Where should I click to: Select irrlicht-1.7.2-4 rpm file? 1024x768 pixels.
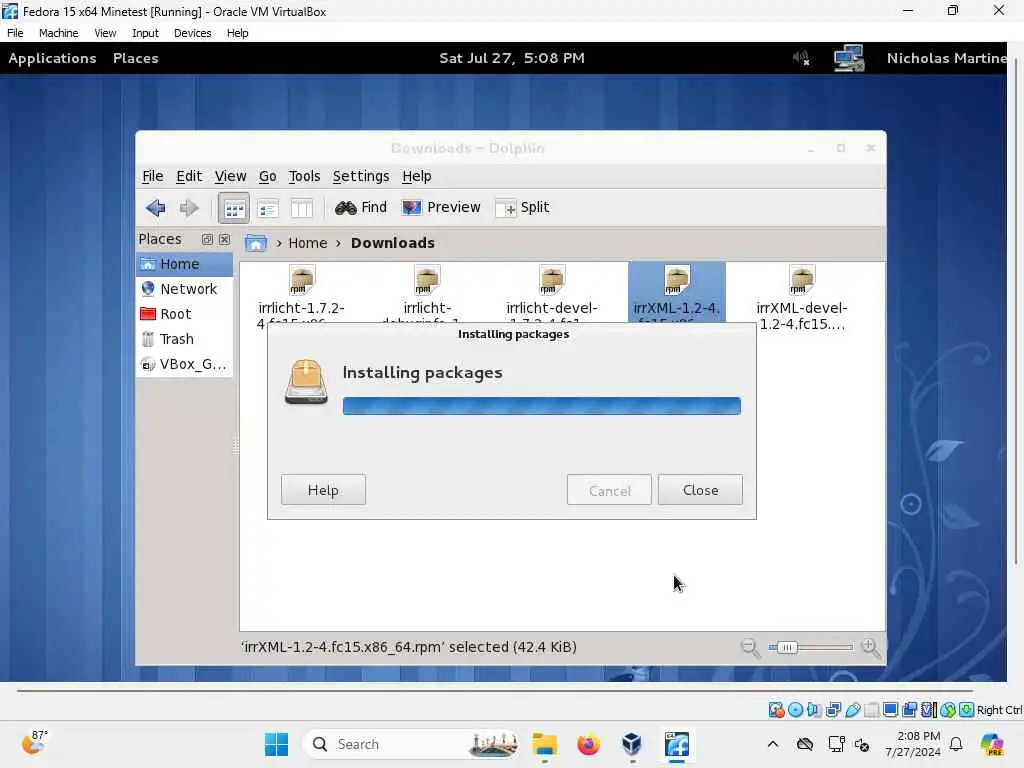[x=301, y=293]
